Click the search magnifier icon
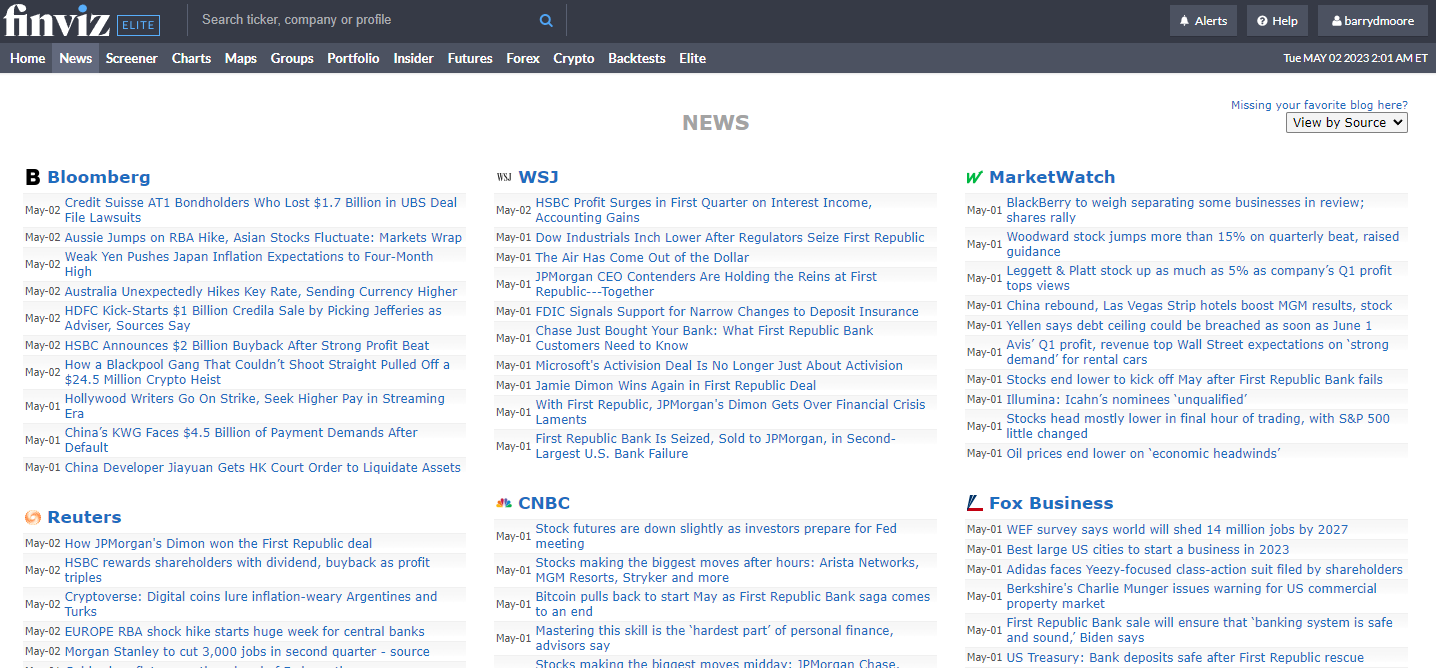This screenshot has height=668, width=1436. pyautogui.click(x=546, y=20)
